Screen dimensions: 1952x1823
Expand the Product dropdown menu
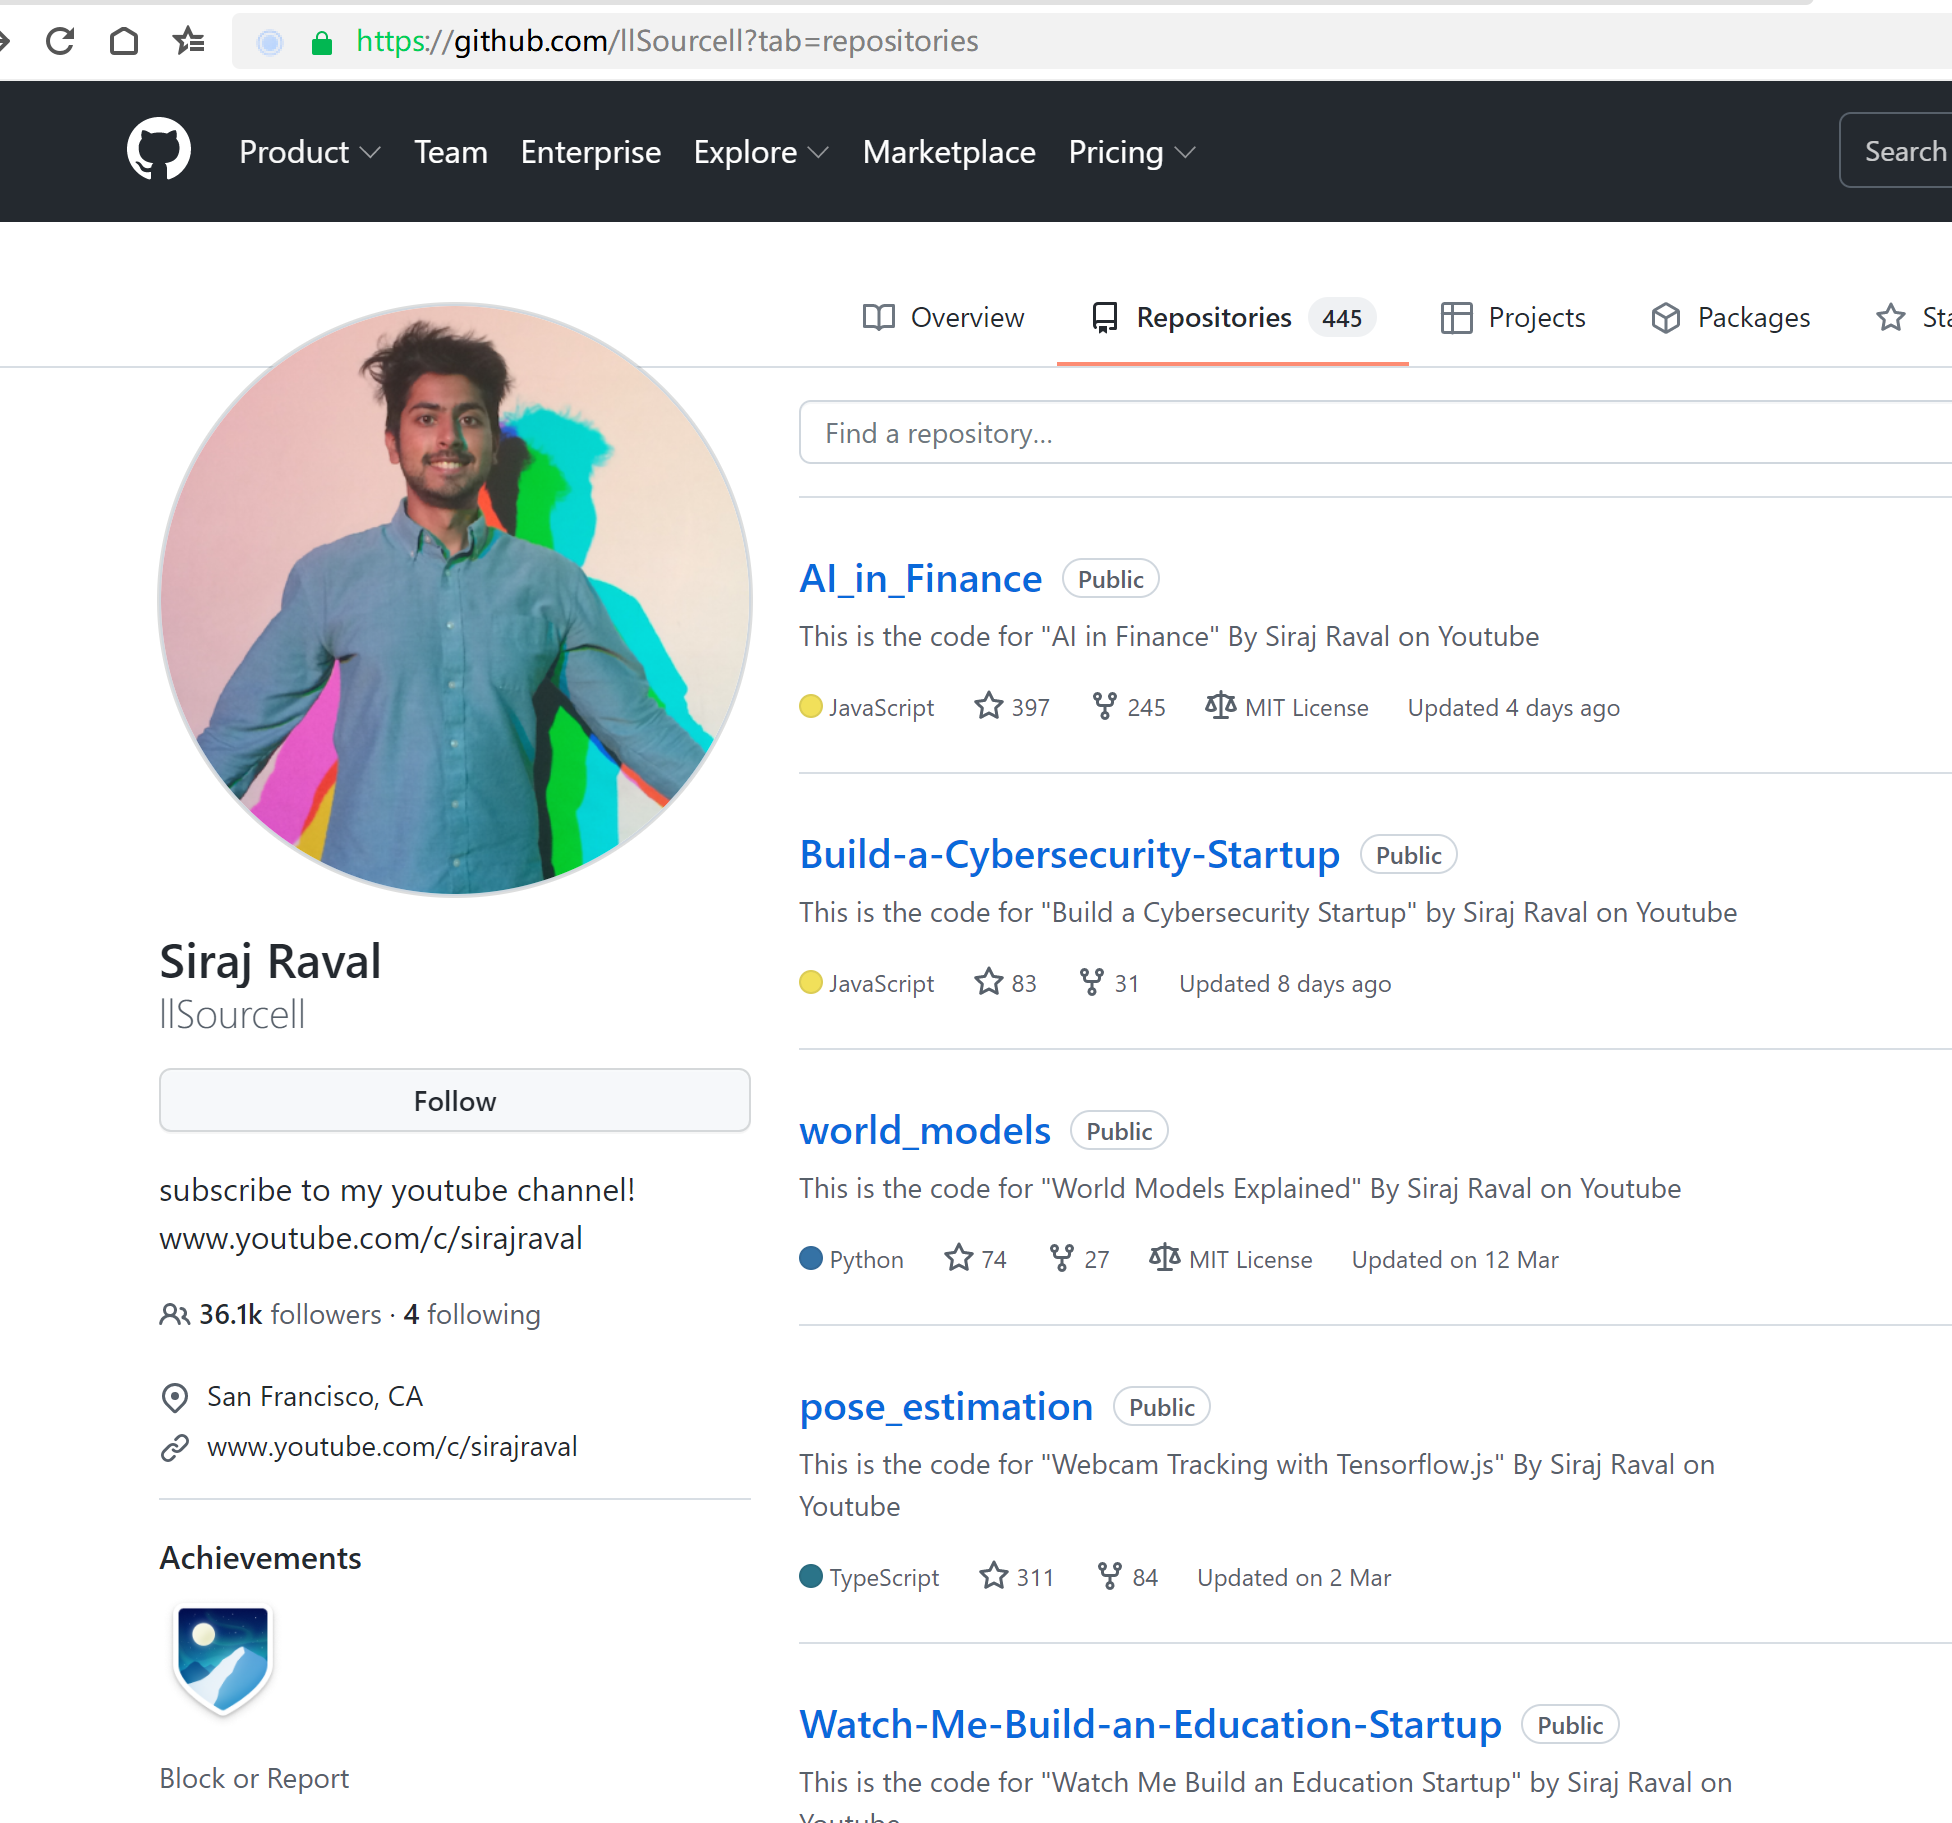click(x=310, y=152)
